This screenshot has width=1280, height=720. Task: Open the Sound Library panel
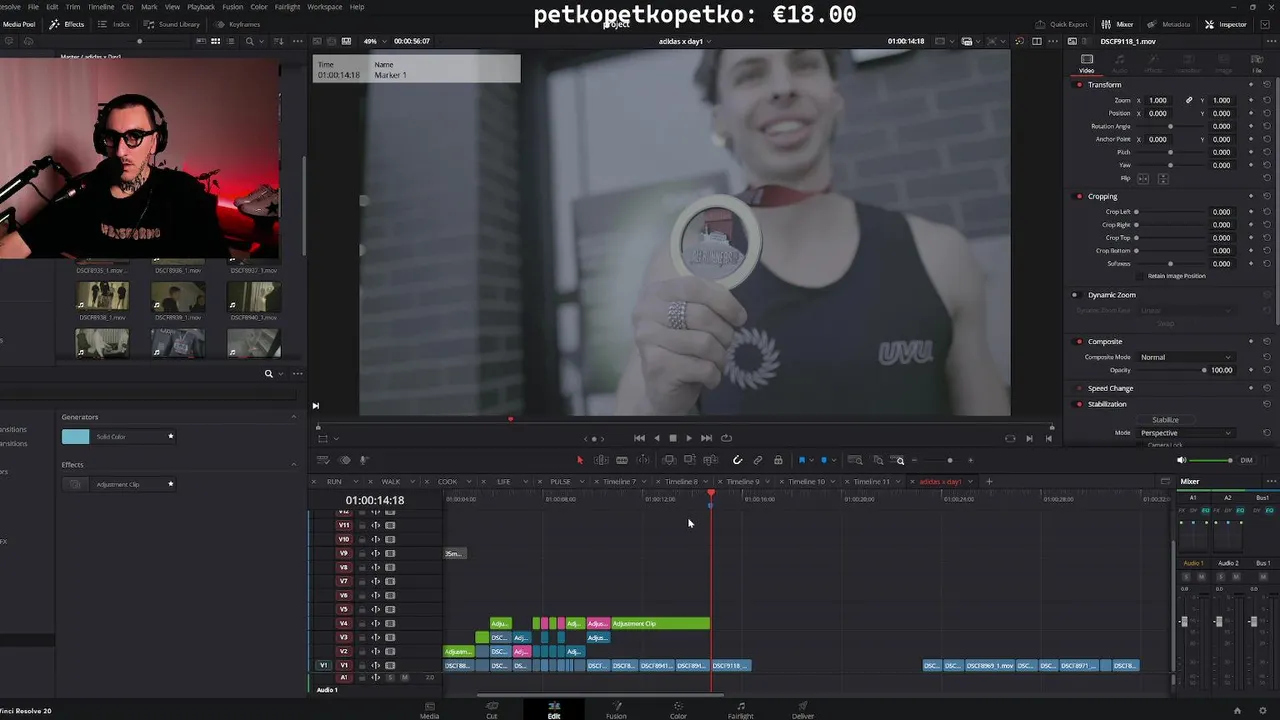click(x=172, y=24)
